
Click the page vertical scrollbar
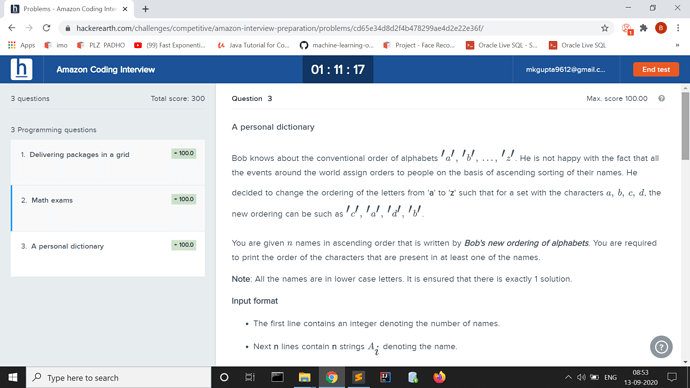coord(685,127)
